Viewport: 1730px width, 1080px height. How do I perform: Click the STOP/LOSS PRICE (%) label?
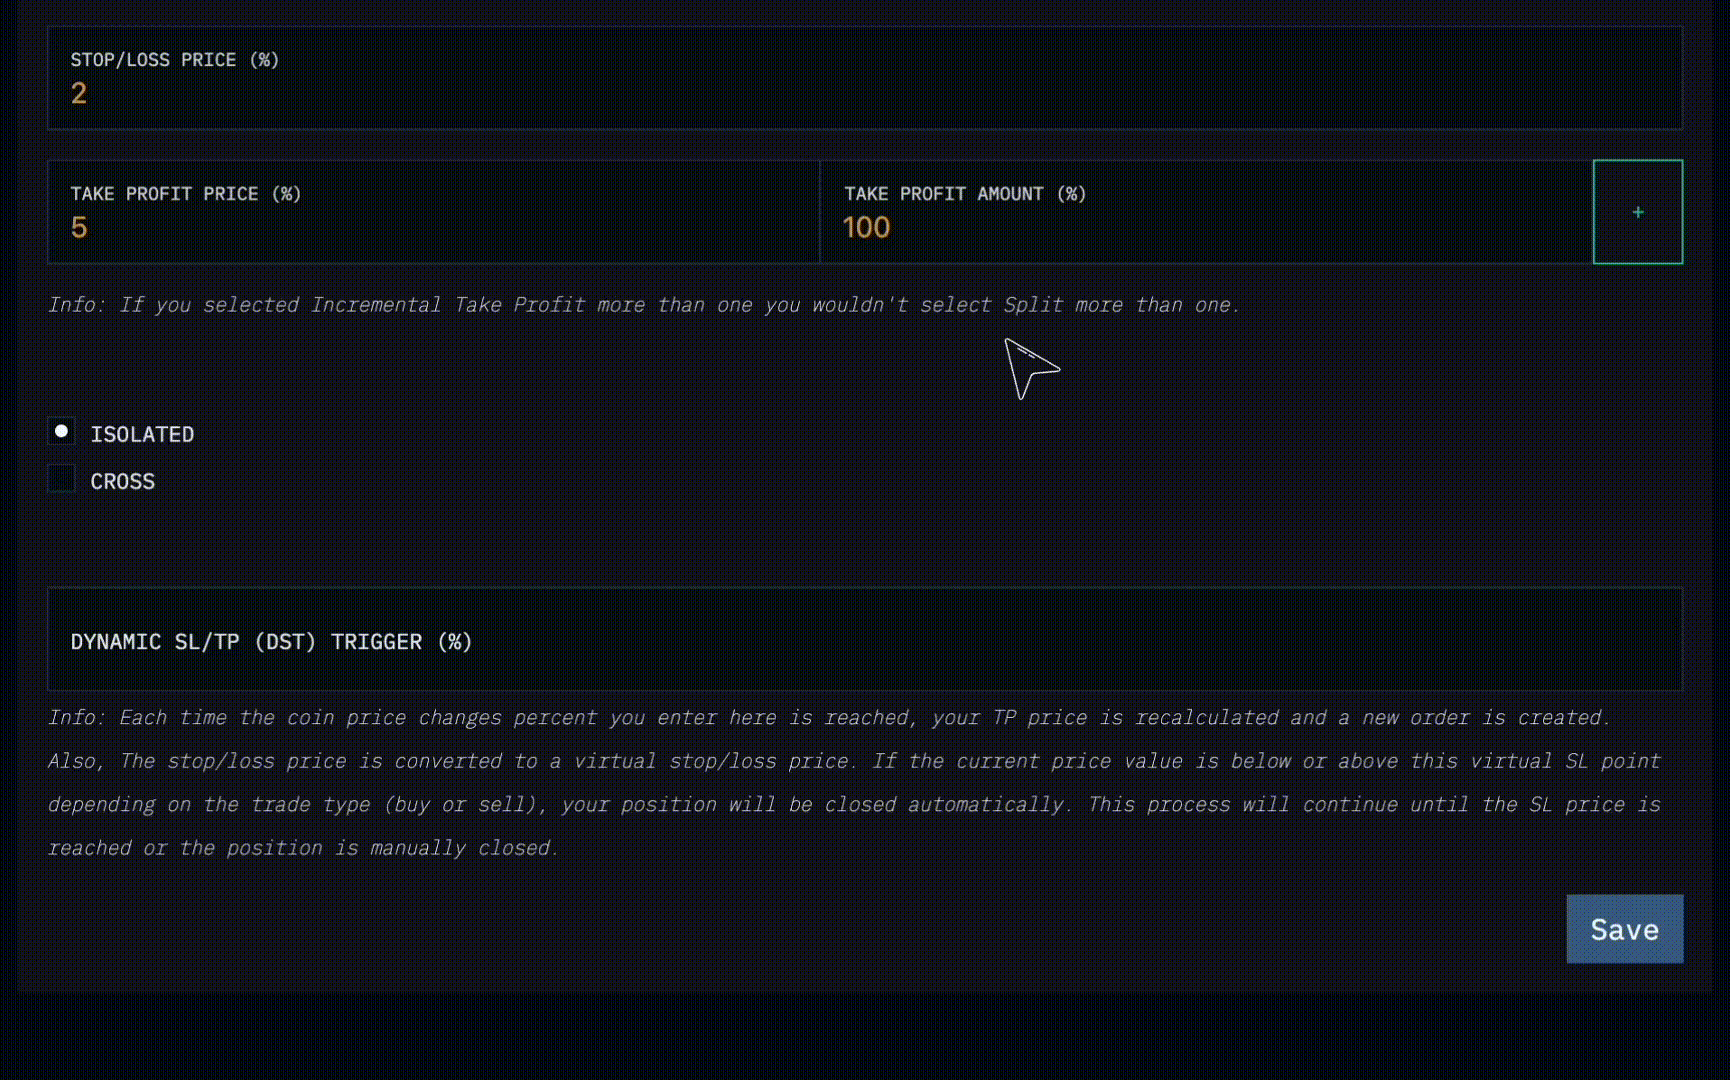click(x=175, y=60)
